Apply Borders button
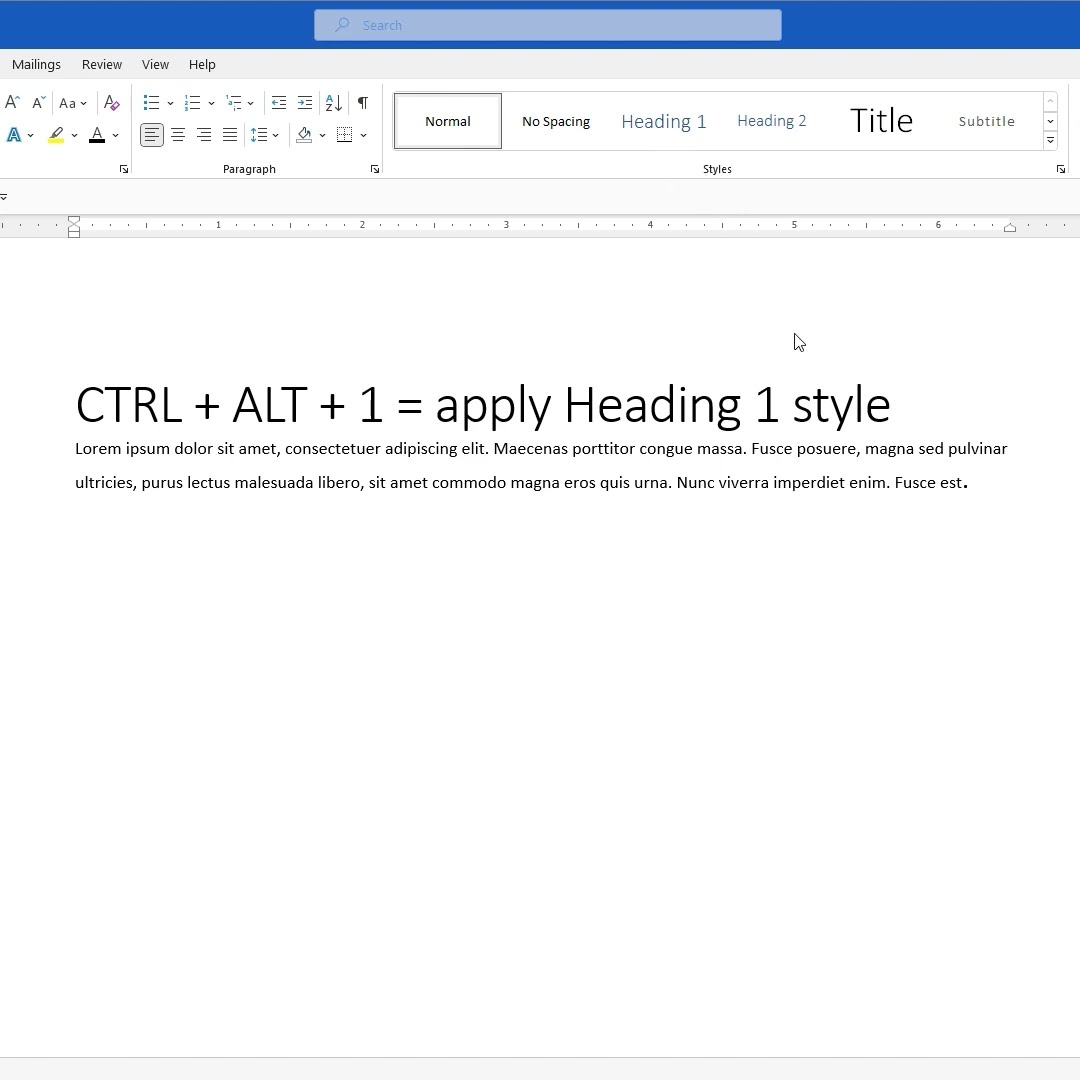 pos(344,135)
